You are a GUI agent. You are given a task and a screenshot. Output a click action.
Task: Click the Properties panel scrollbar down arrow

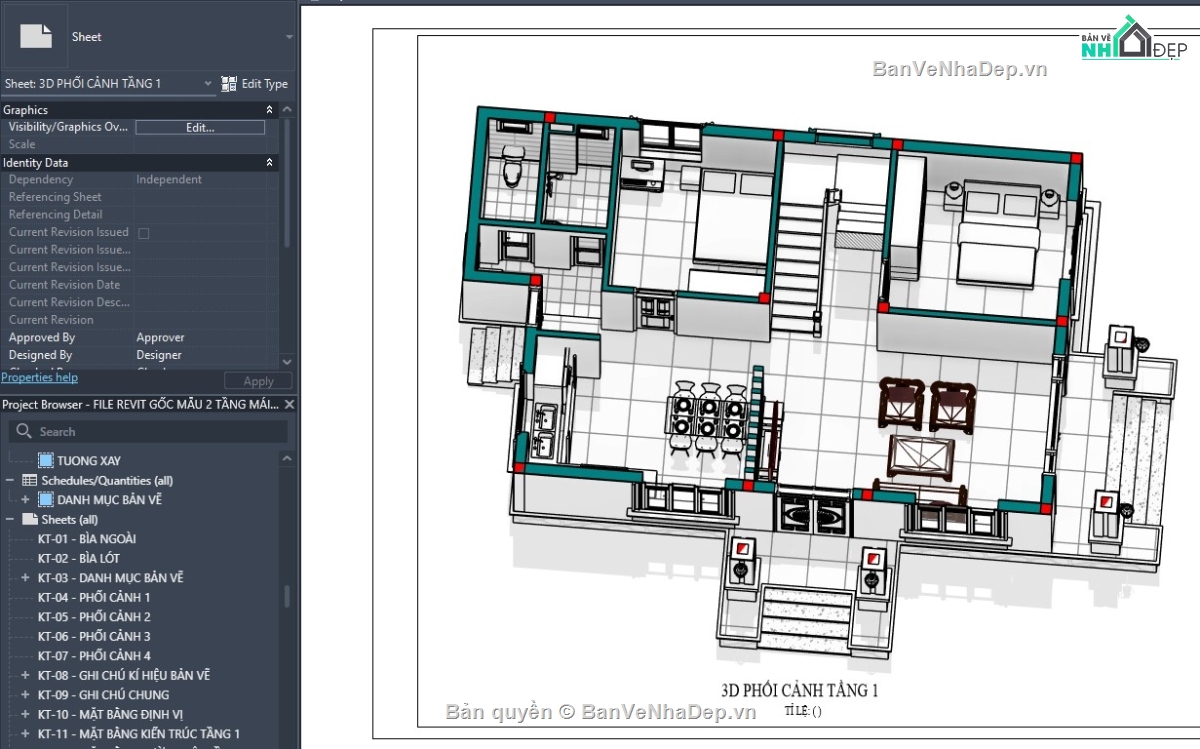pyautogui.click(x=287, y=361)
